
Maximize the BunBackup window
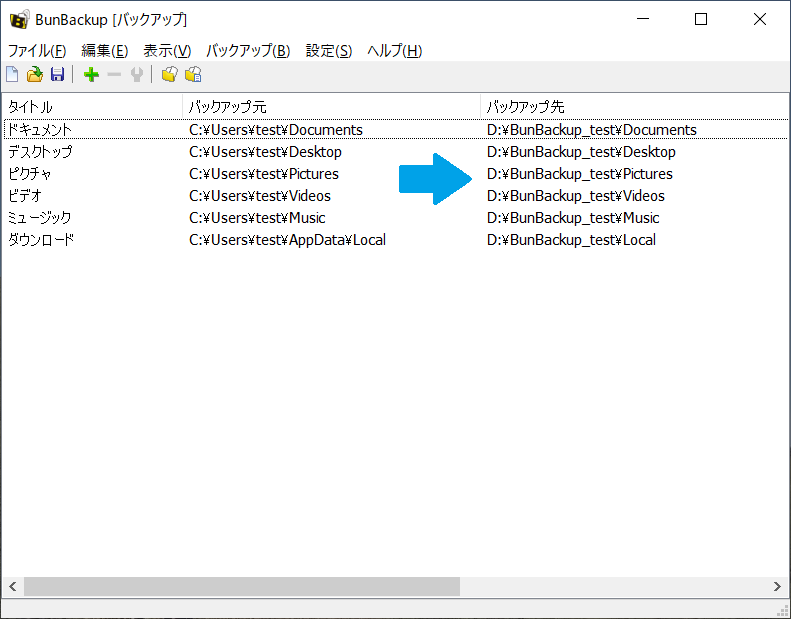[701, 19]
